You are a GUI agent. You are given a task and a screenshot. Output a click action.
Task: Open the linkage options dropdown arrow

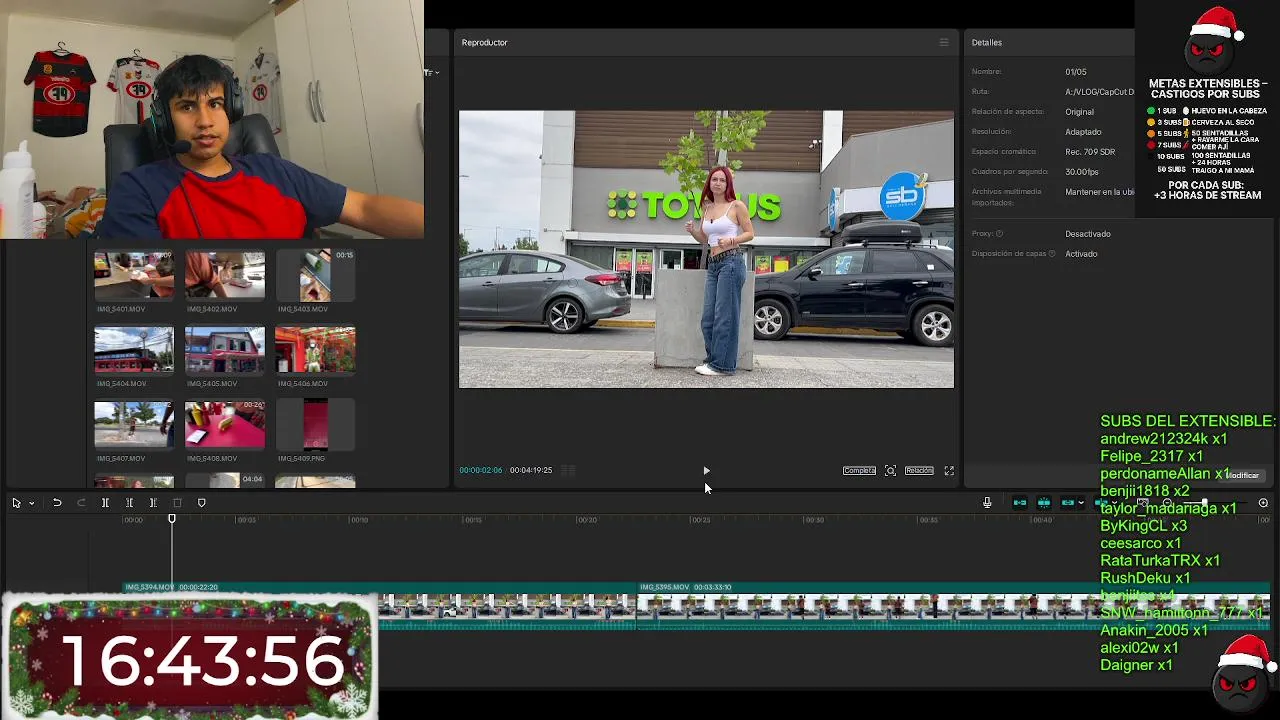[1081, 503]
